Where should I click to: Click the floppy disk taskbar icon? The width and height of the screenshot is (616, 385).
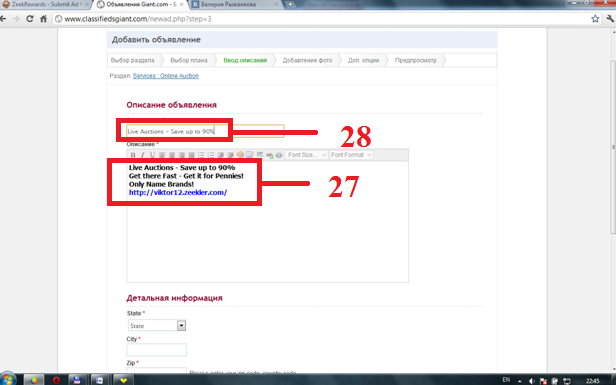77,380
